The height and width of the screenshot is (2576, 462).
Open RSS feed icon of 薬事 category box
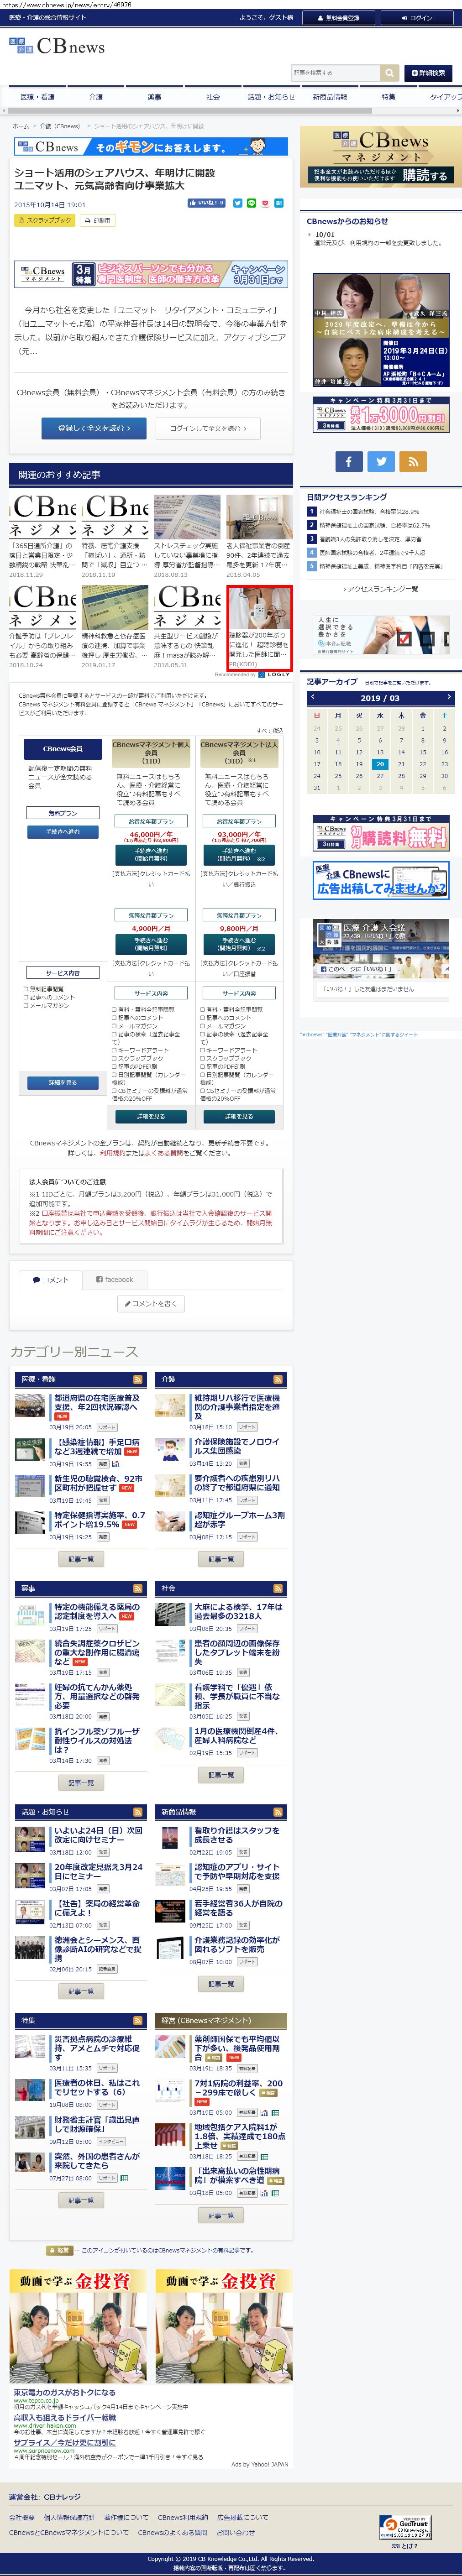(x=138, y=1588)
